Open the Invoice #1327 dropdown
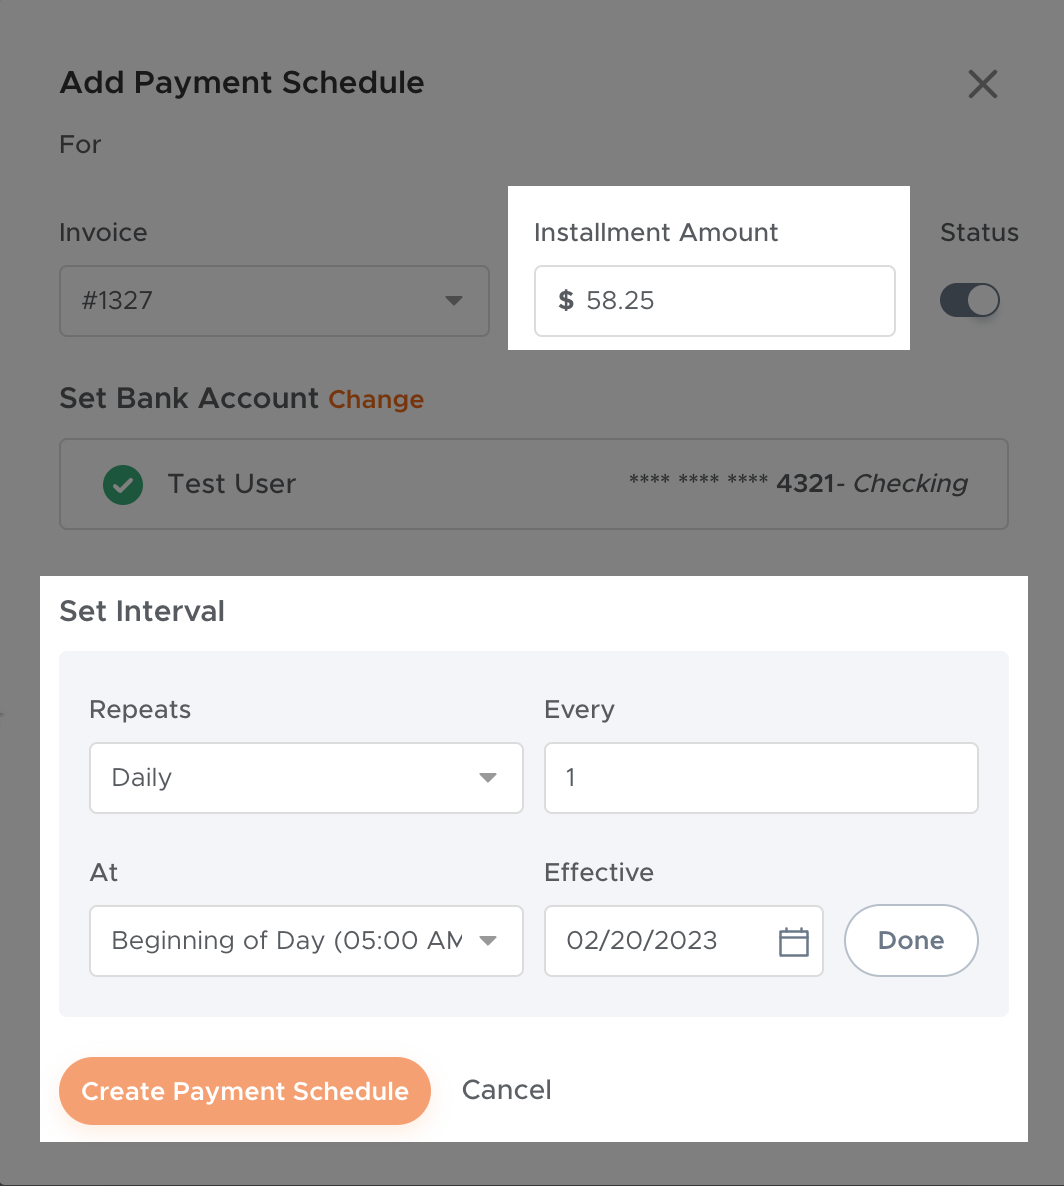Viewport: 1064px width, 1186px height. [274, 301]
